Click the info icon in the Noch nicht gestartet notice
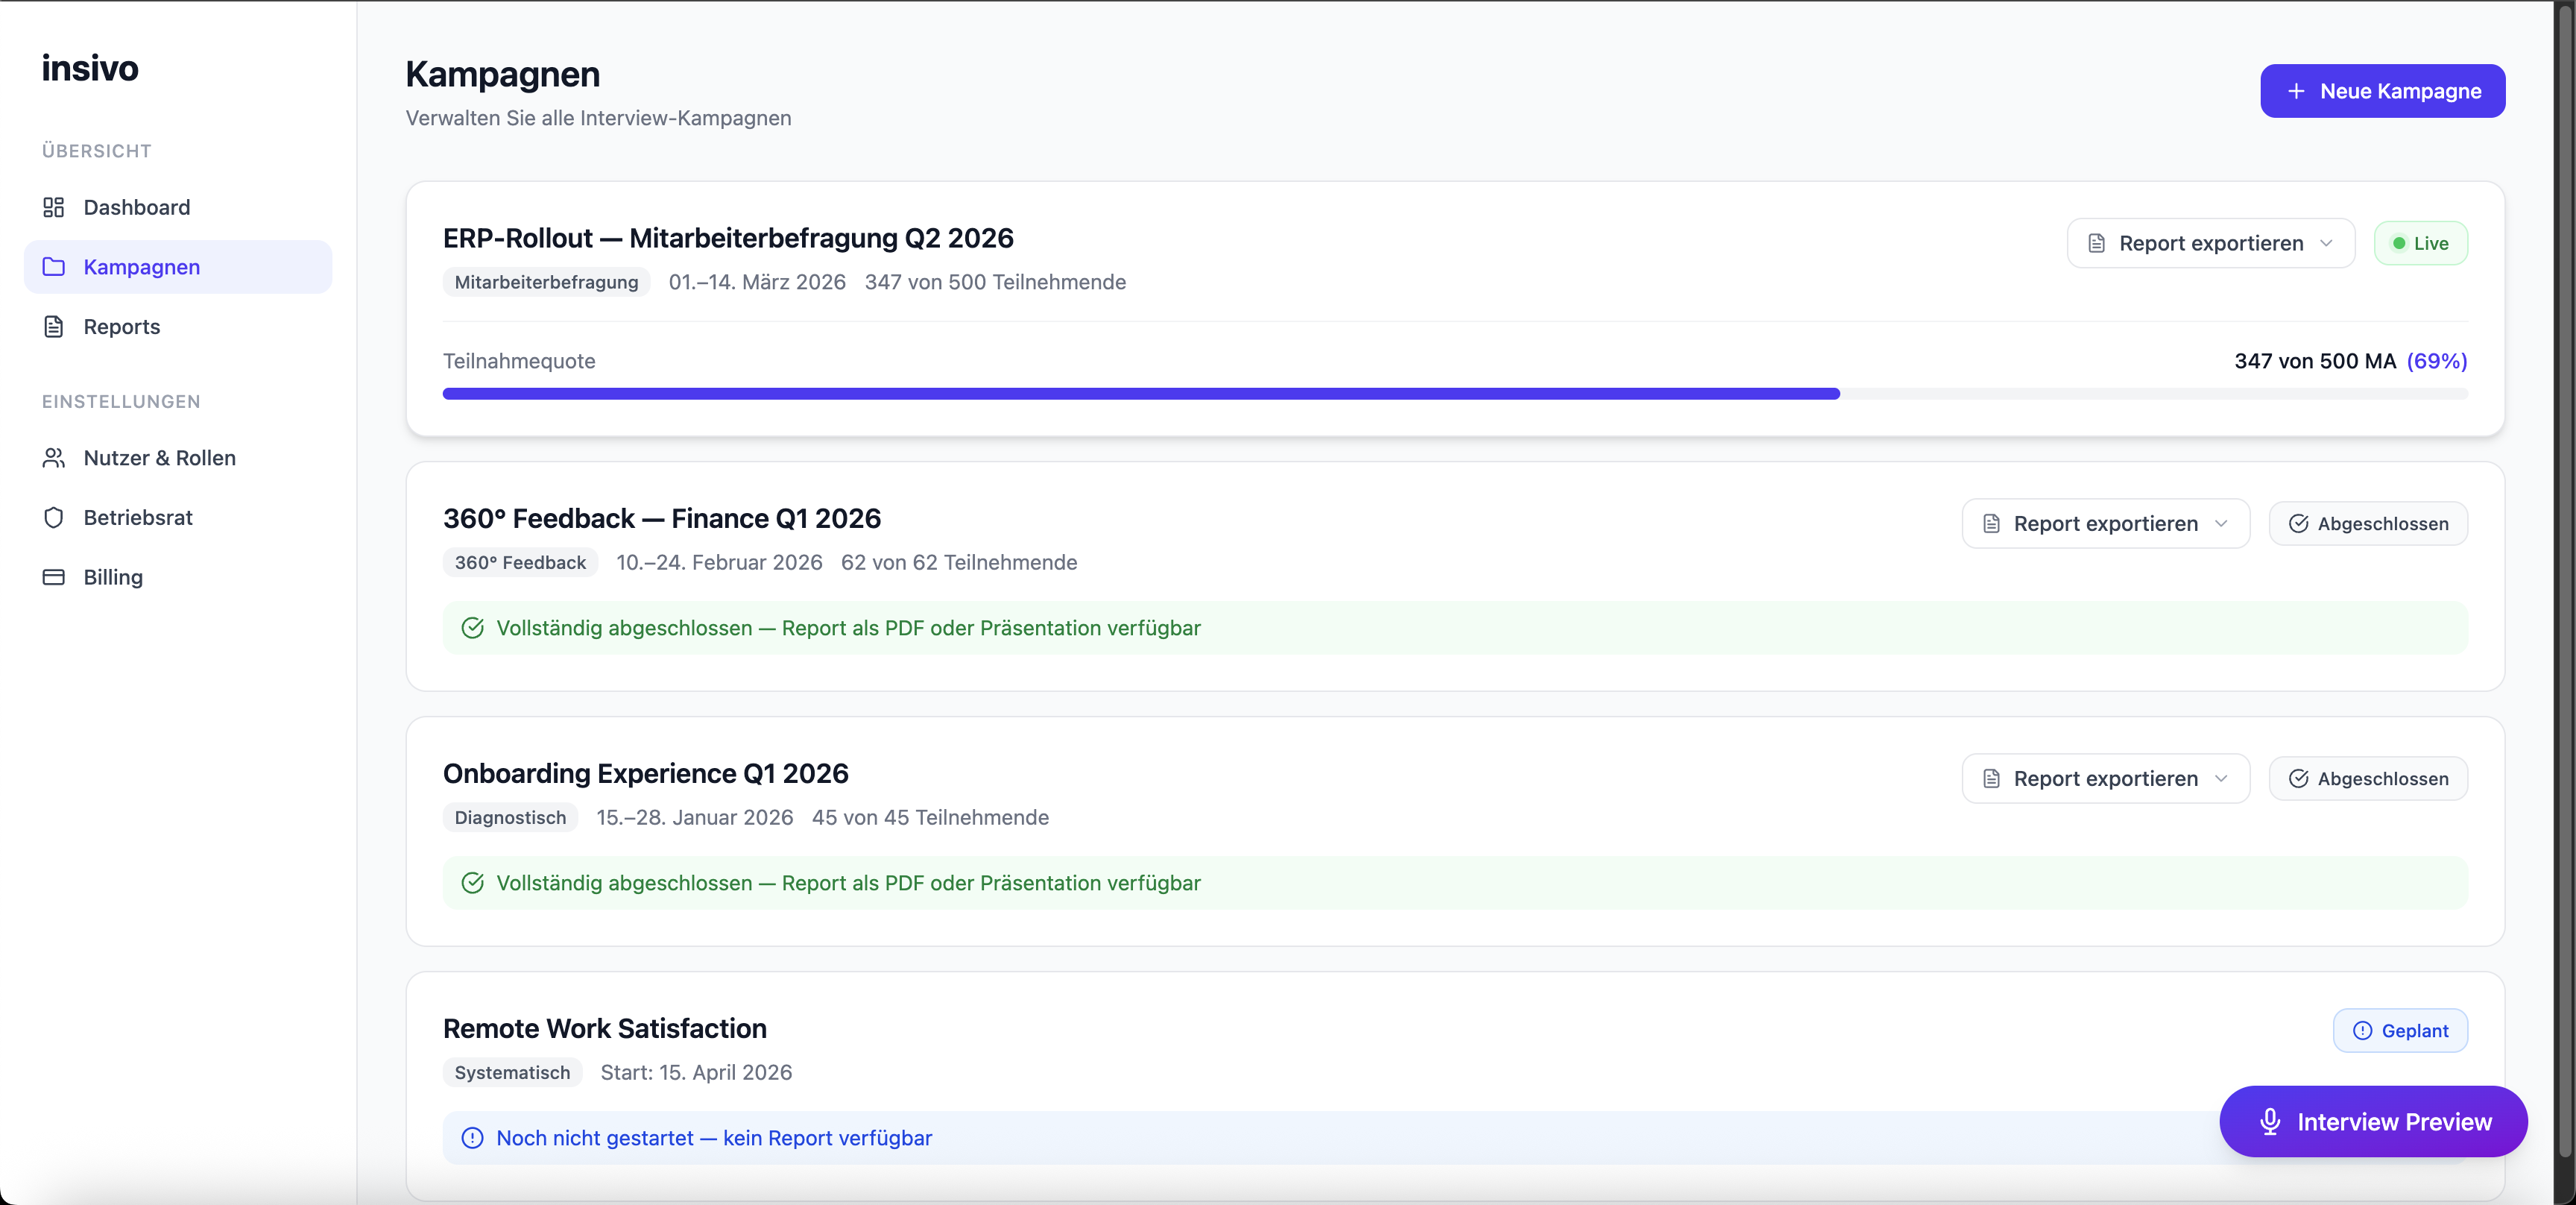Viewport: 2576px width, 1205px height. (x=473, y=1138)
